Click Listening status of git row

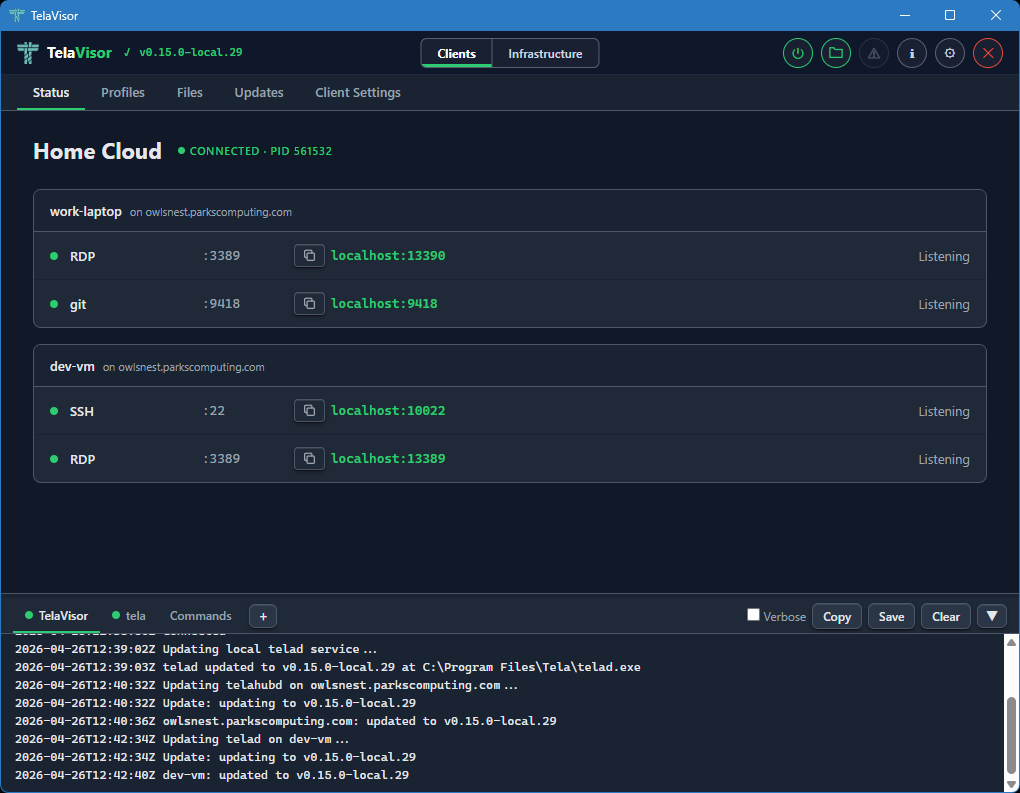pyautogui.click(x=944, y=304)
